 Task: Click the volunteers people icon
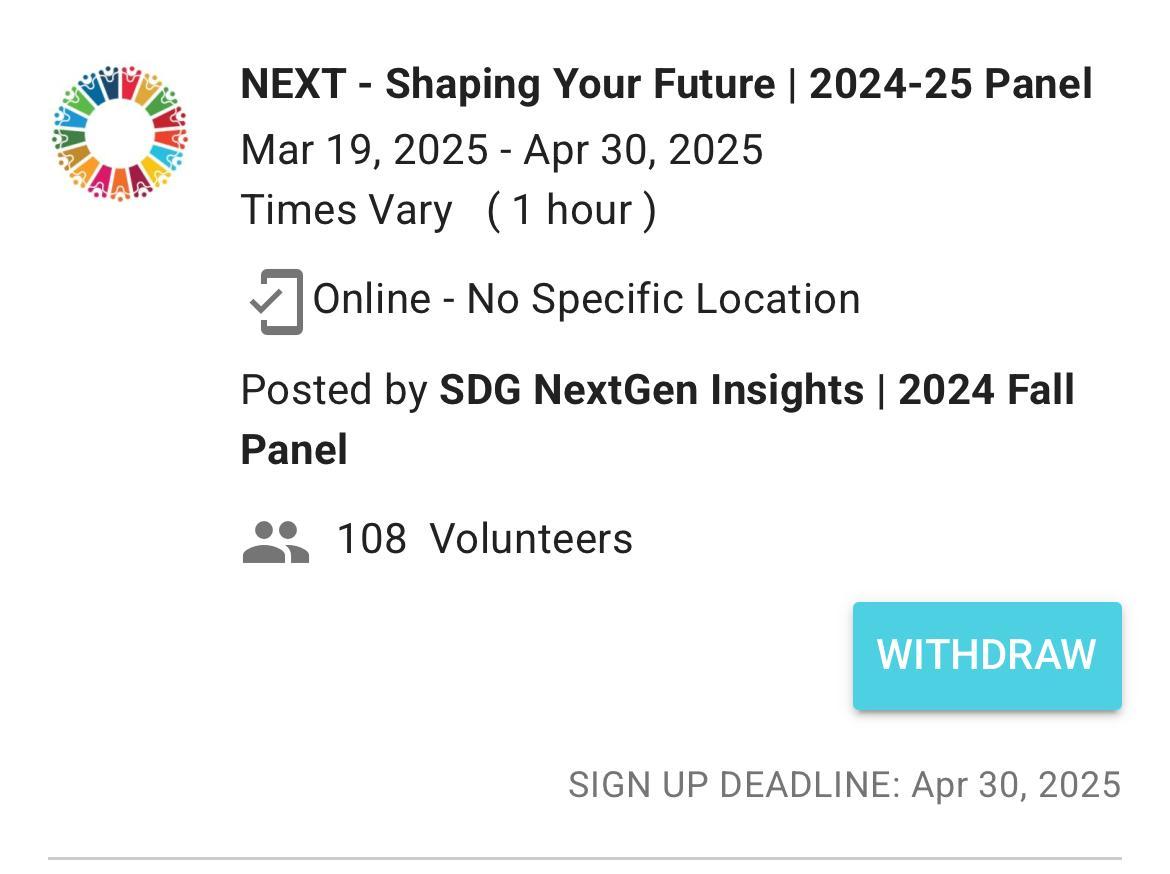pos(275,541)
